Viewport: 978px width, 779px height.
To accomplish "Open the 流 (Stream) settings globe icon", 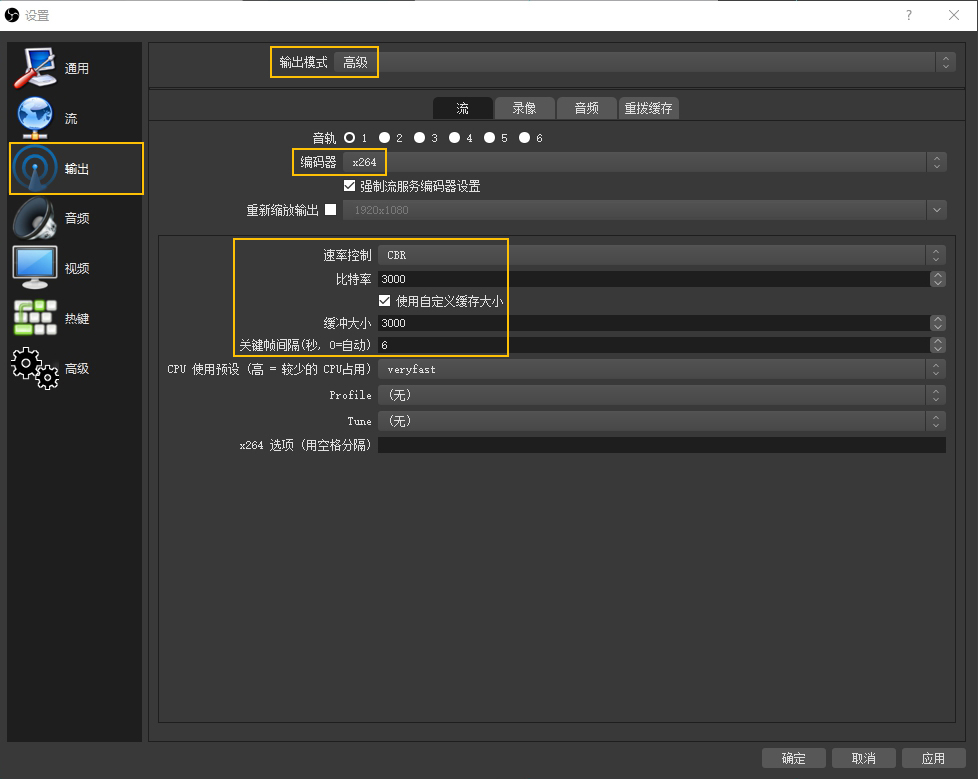I will [35, 119].
